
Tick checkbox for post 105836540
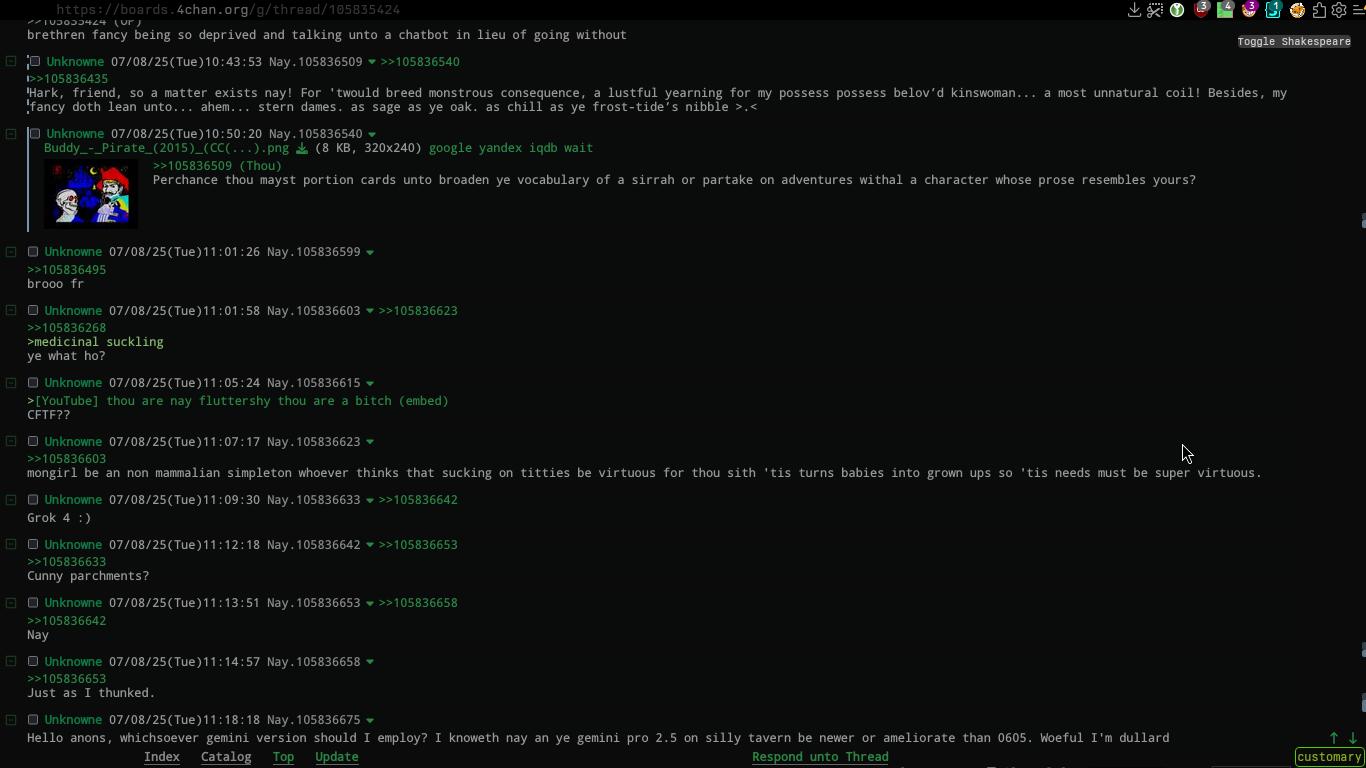[x=35, y=134]
